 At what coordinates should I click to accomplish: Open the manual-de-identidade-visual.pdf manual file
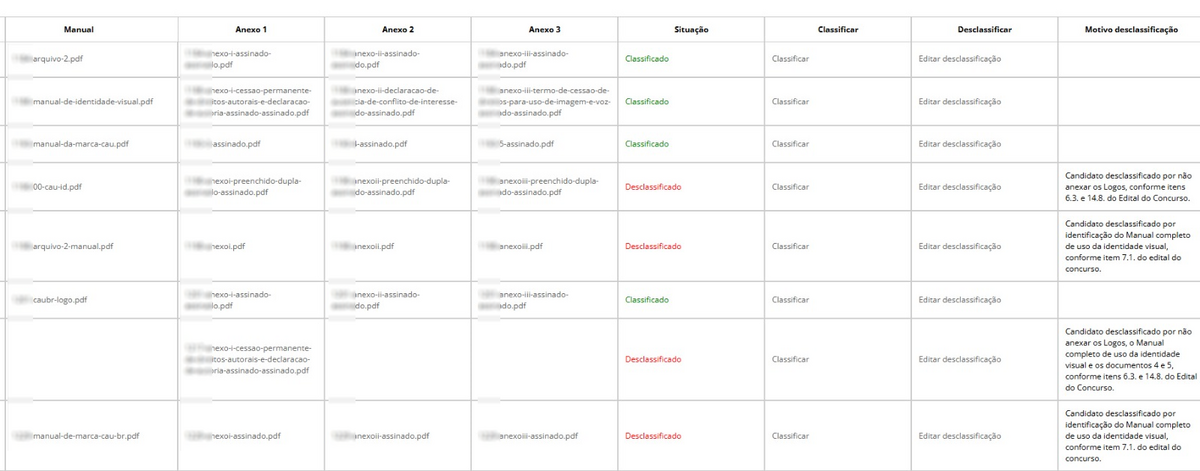point(92,101)
